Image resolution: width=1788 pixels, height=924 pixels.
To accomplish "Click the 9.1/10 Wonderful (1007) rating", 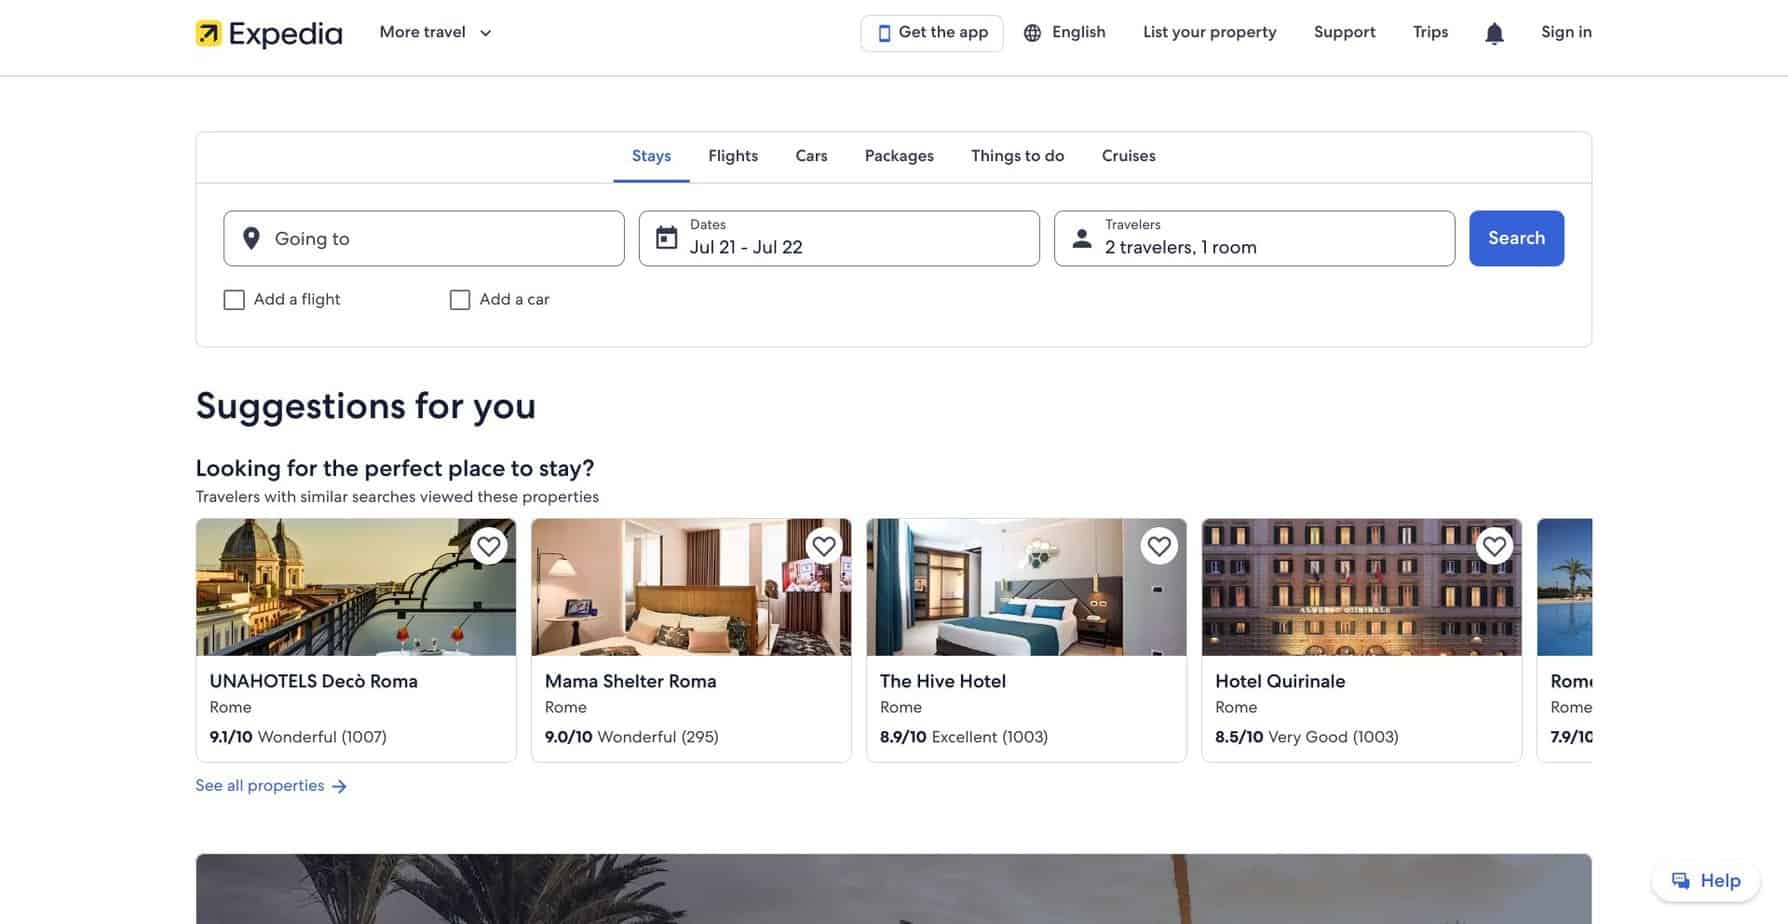I will 298,737.
